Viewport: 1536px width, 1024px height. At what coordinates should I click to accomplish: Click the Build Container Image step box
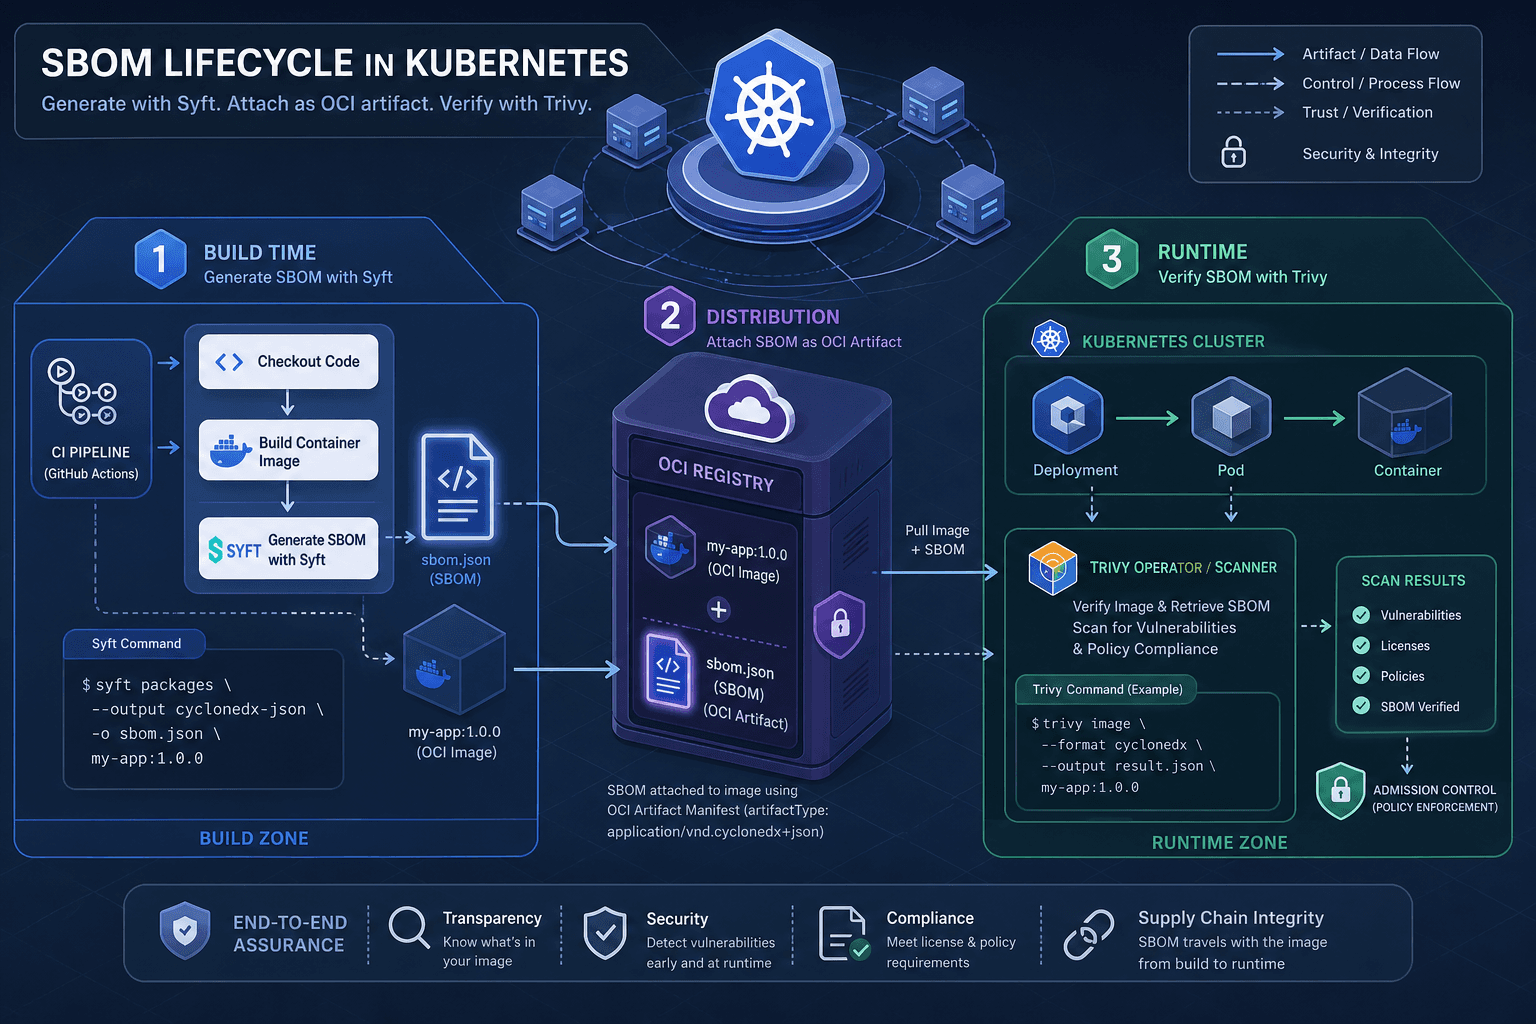(288, 451)
